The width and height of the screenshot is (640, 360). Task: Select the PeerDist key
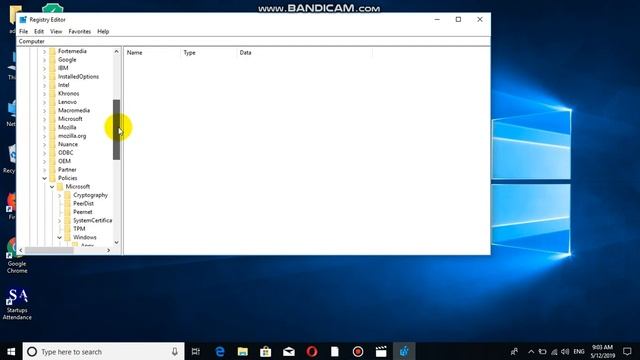(84, 203)
